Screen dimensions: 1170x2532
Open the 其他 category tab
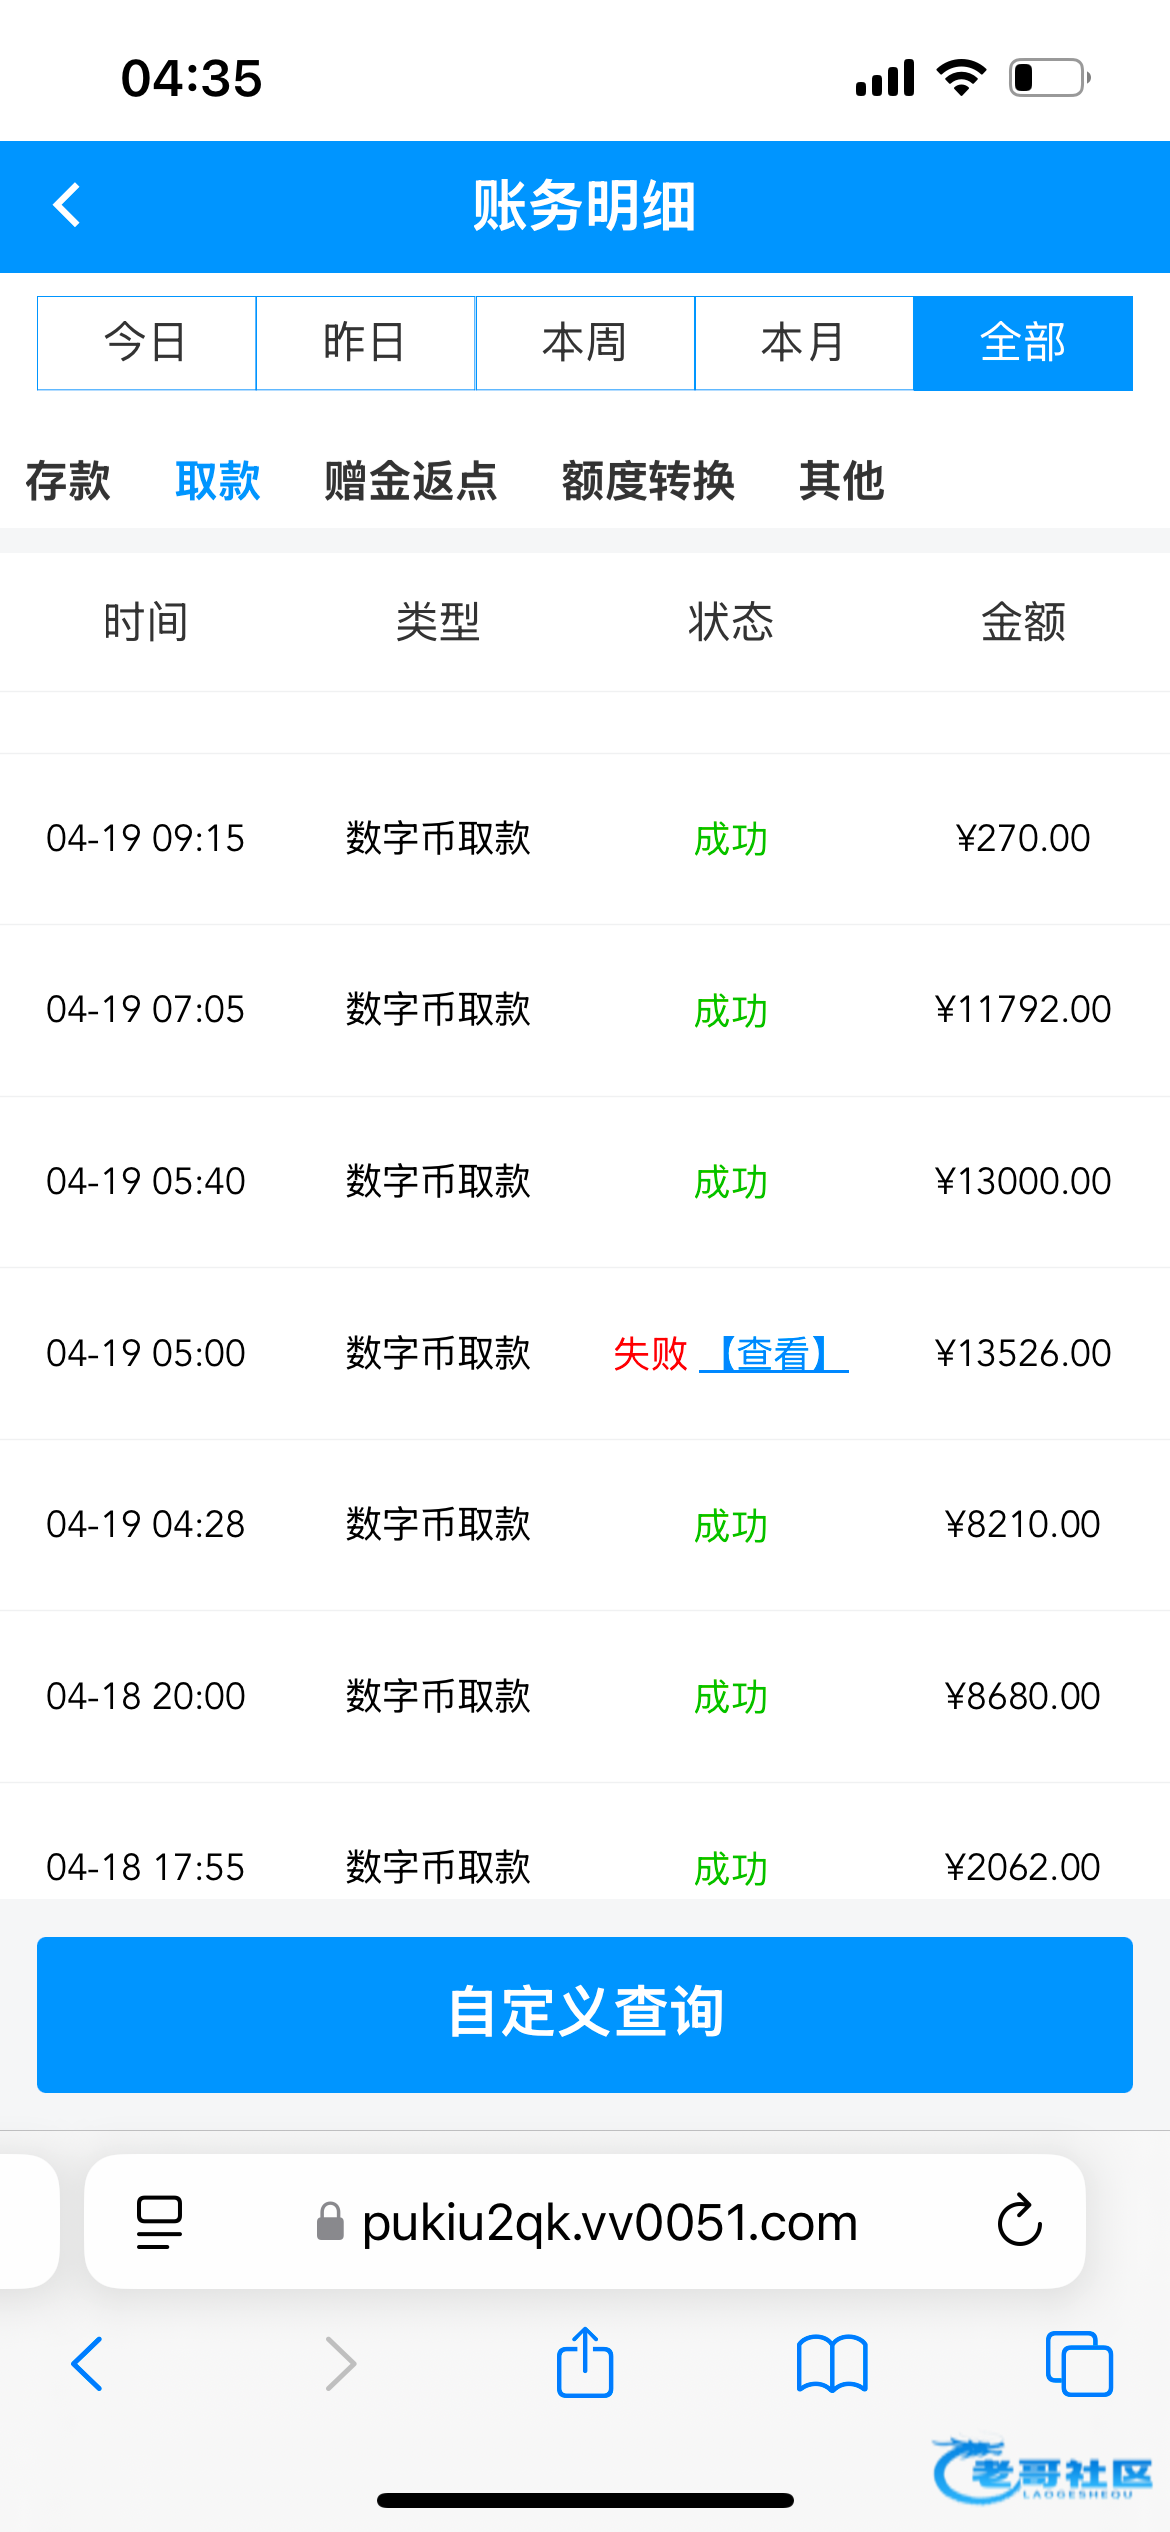click(842, 481)
